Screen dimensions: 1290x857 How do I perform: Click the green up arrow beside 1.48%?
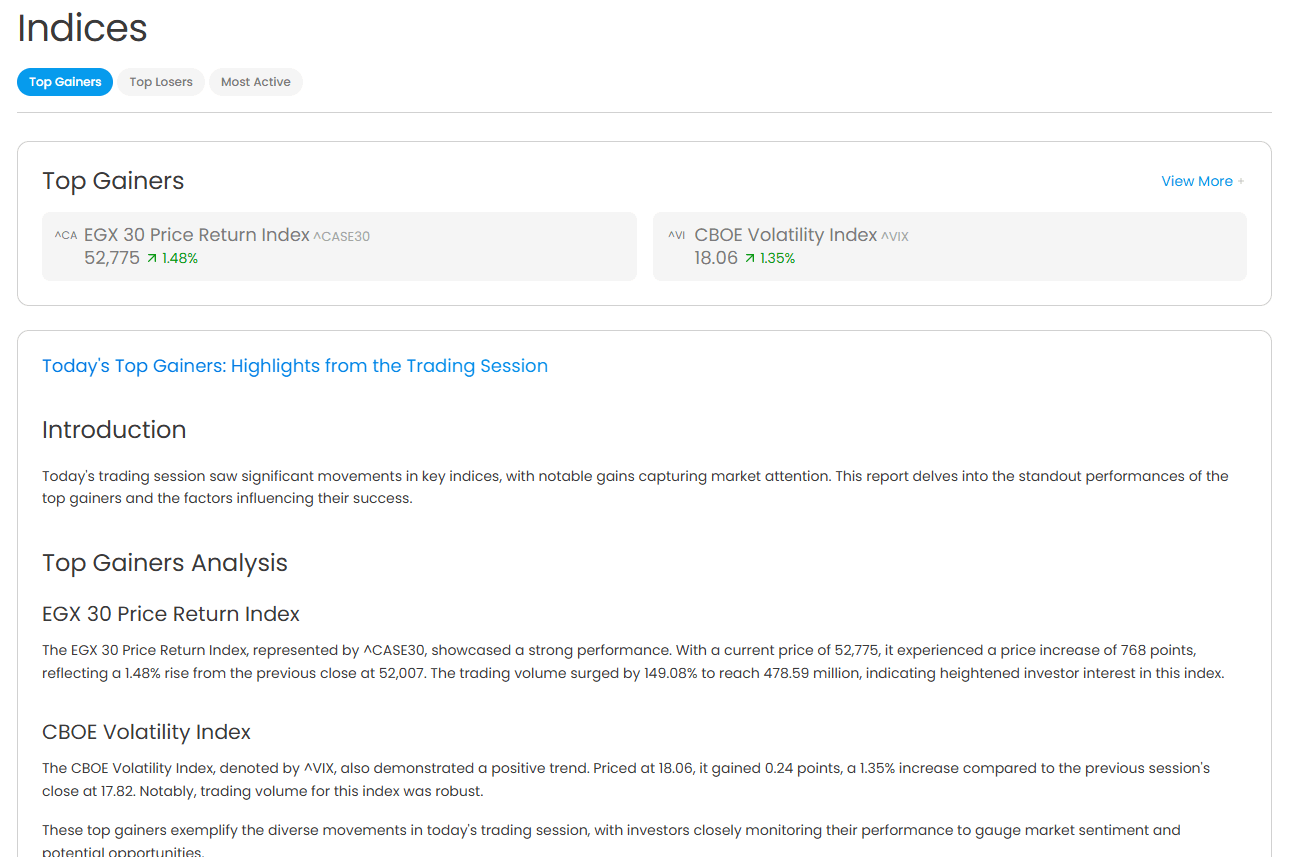152,258
